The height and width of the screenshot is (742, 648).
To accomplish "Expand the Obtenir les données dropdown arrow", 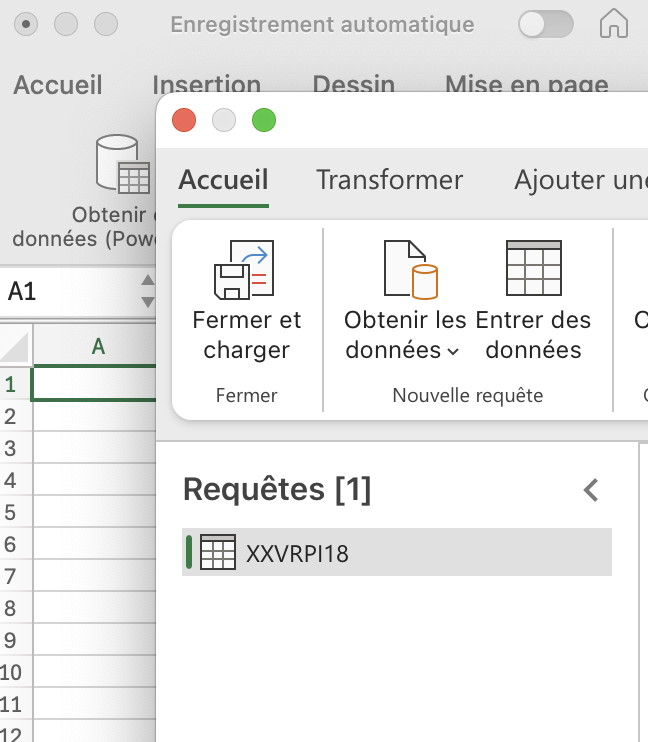I will click(x=453, y=351).
